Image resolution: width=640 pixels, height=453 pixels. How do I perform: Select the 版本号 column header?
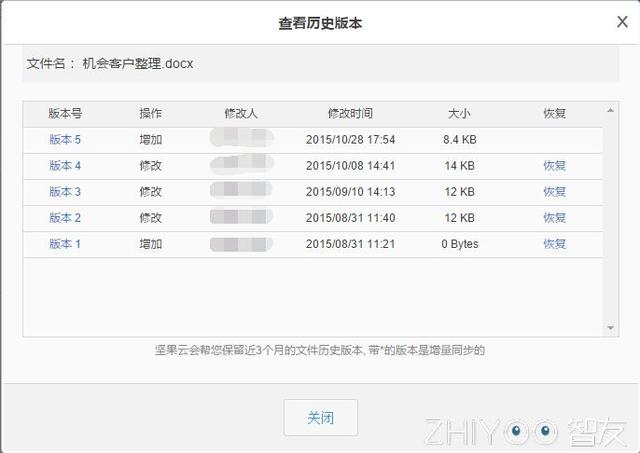(x=65, y=113)
